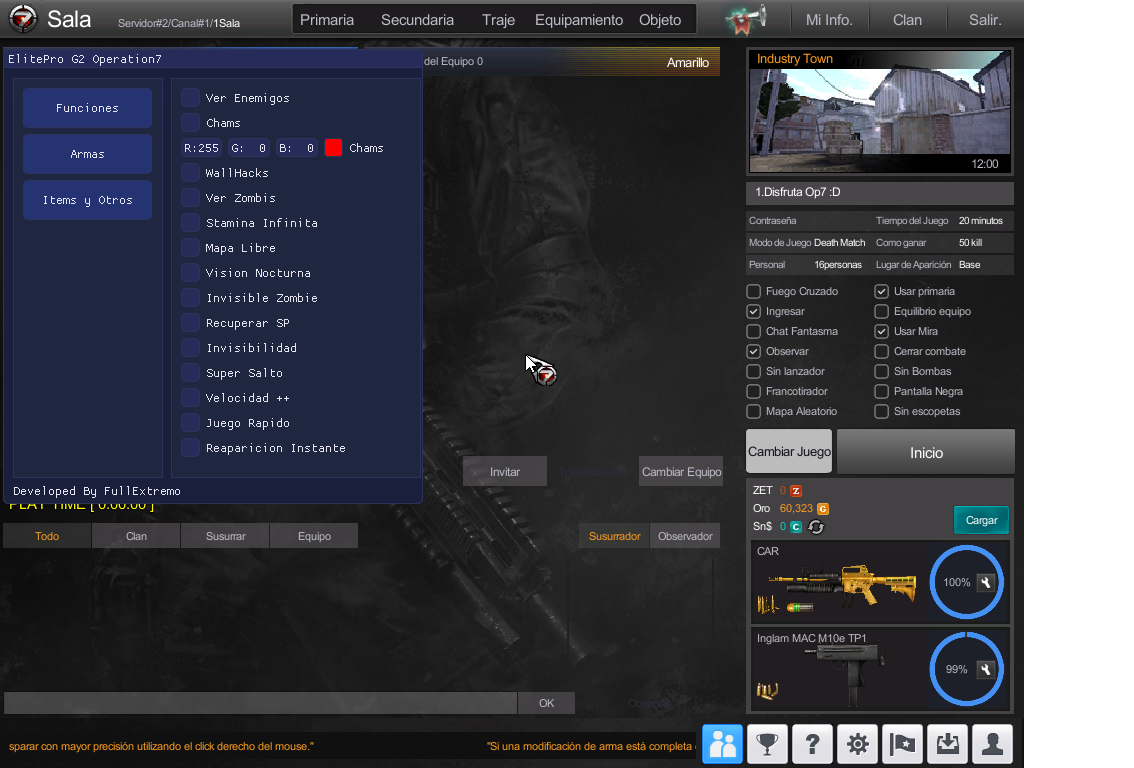Viewport: 1134px width, 768px height.
Task: Refresh currency with the Sn$ refresh icon
Action: (816, 527)
